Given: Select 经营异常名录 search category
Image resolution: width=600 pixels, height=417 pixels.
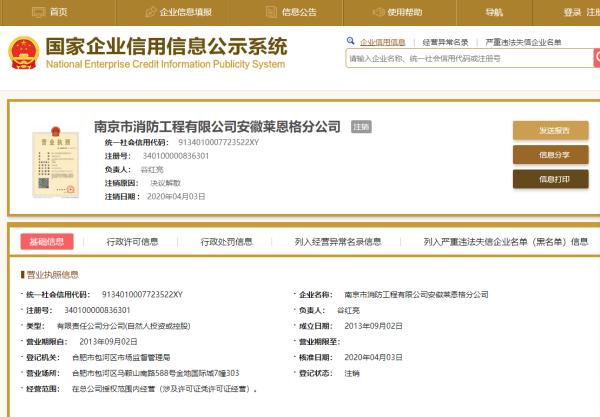Looking at the screenshot, I should point(445,42).
